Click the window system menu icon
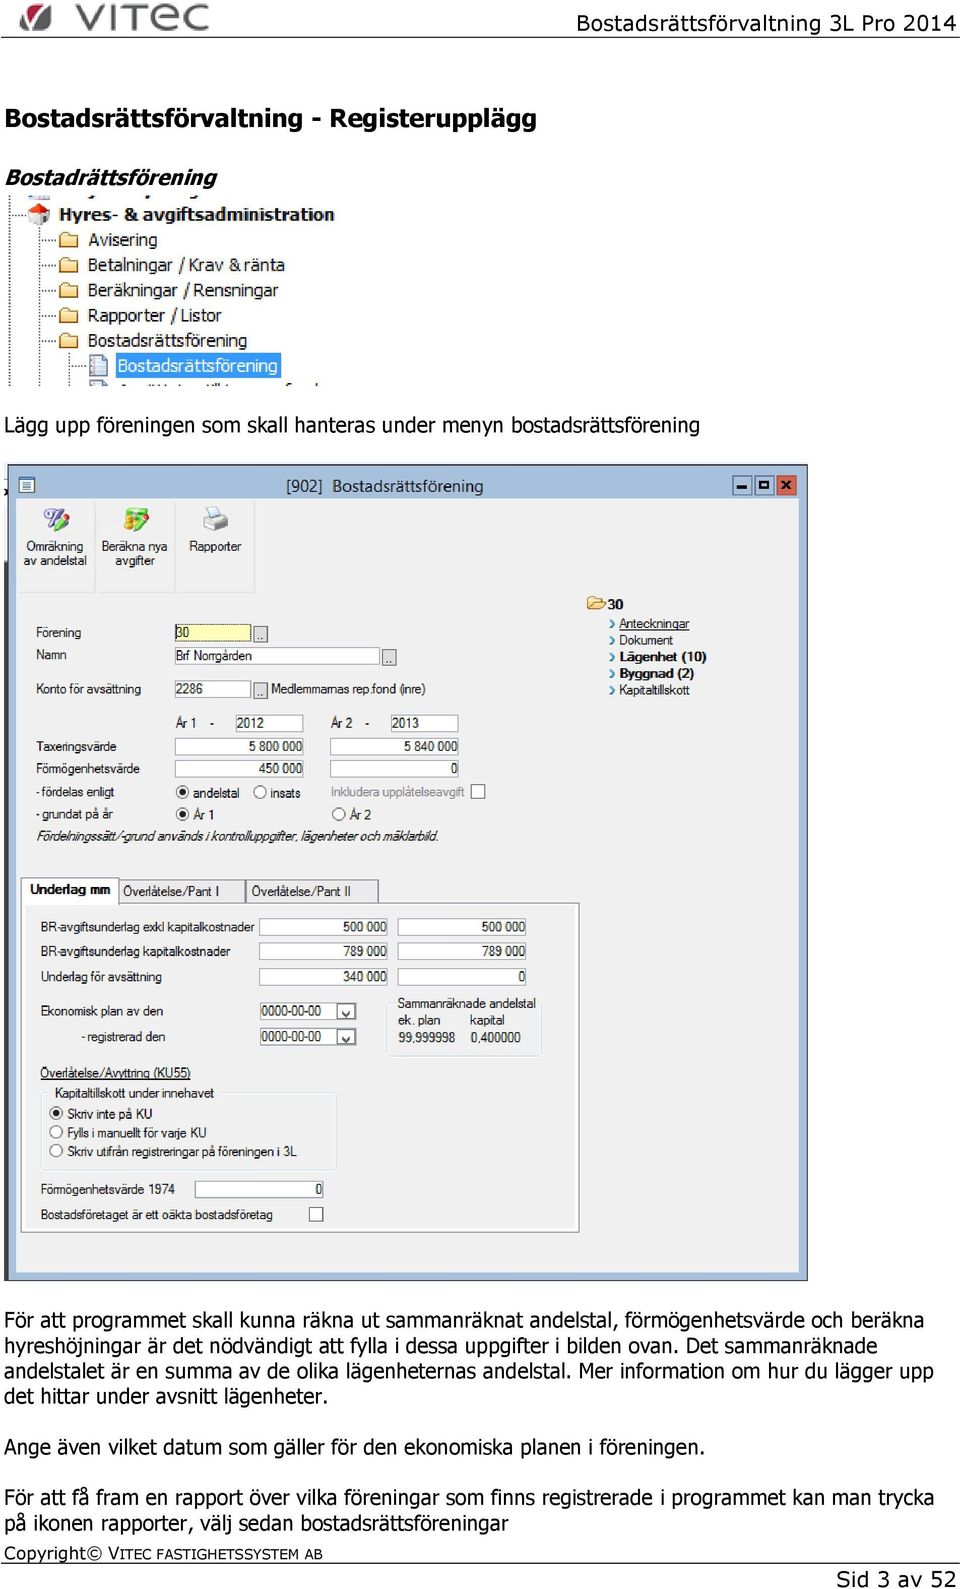Viewport: 960px width, 1589px height. pyautogui.click(x=27, y=485)
